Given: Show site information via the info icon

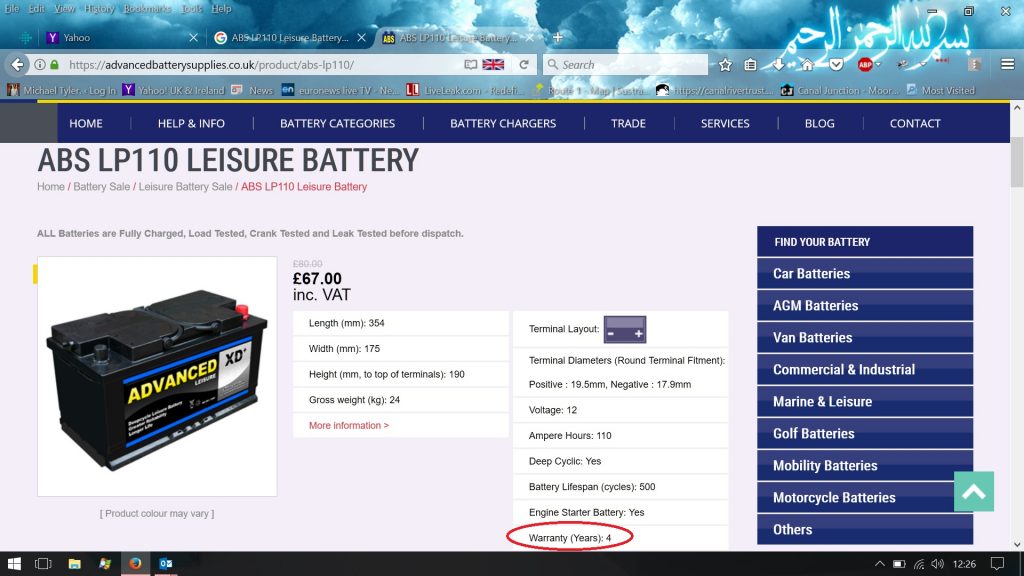Looking at the screenshot, I should pos(40,65).
